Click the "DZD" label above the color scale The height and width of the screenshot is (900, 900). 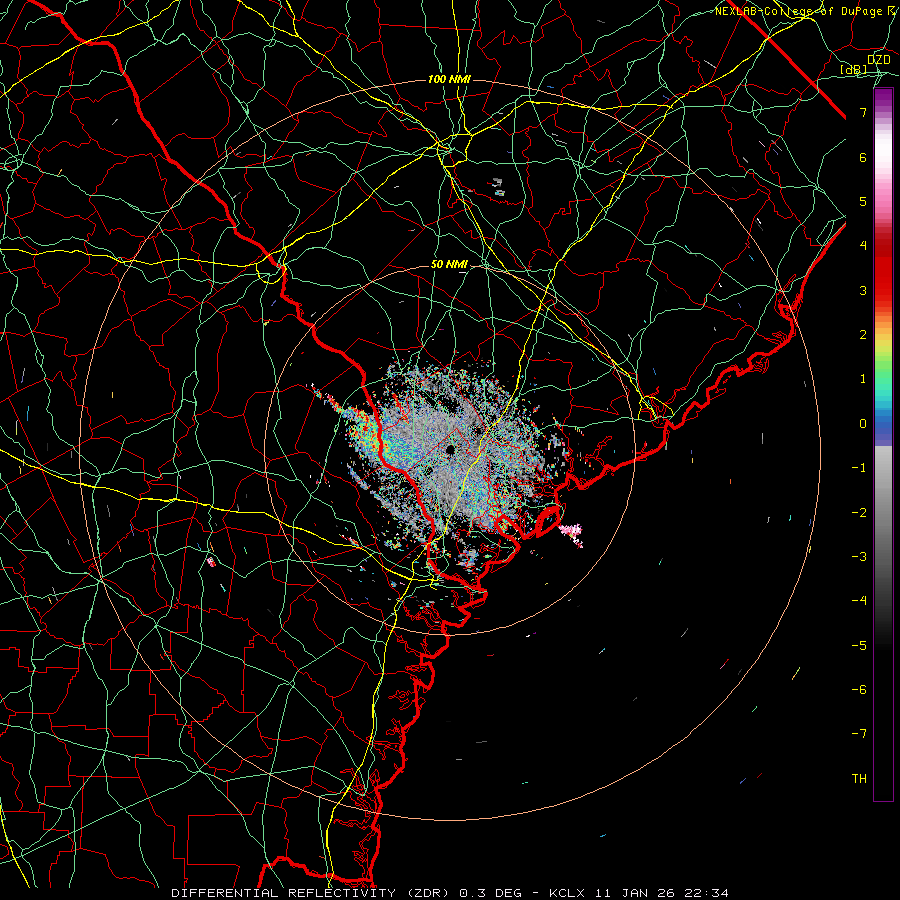(x=879, y=60)
